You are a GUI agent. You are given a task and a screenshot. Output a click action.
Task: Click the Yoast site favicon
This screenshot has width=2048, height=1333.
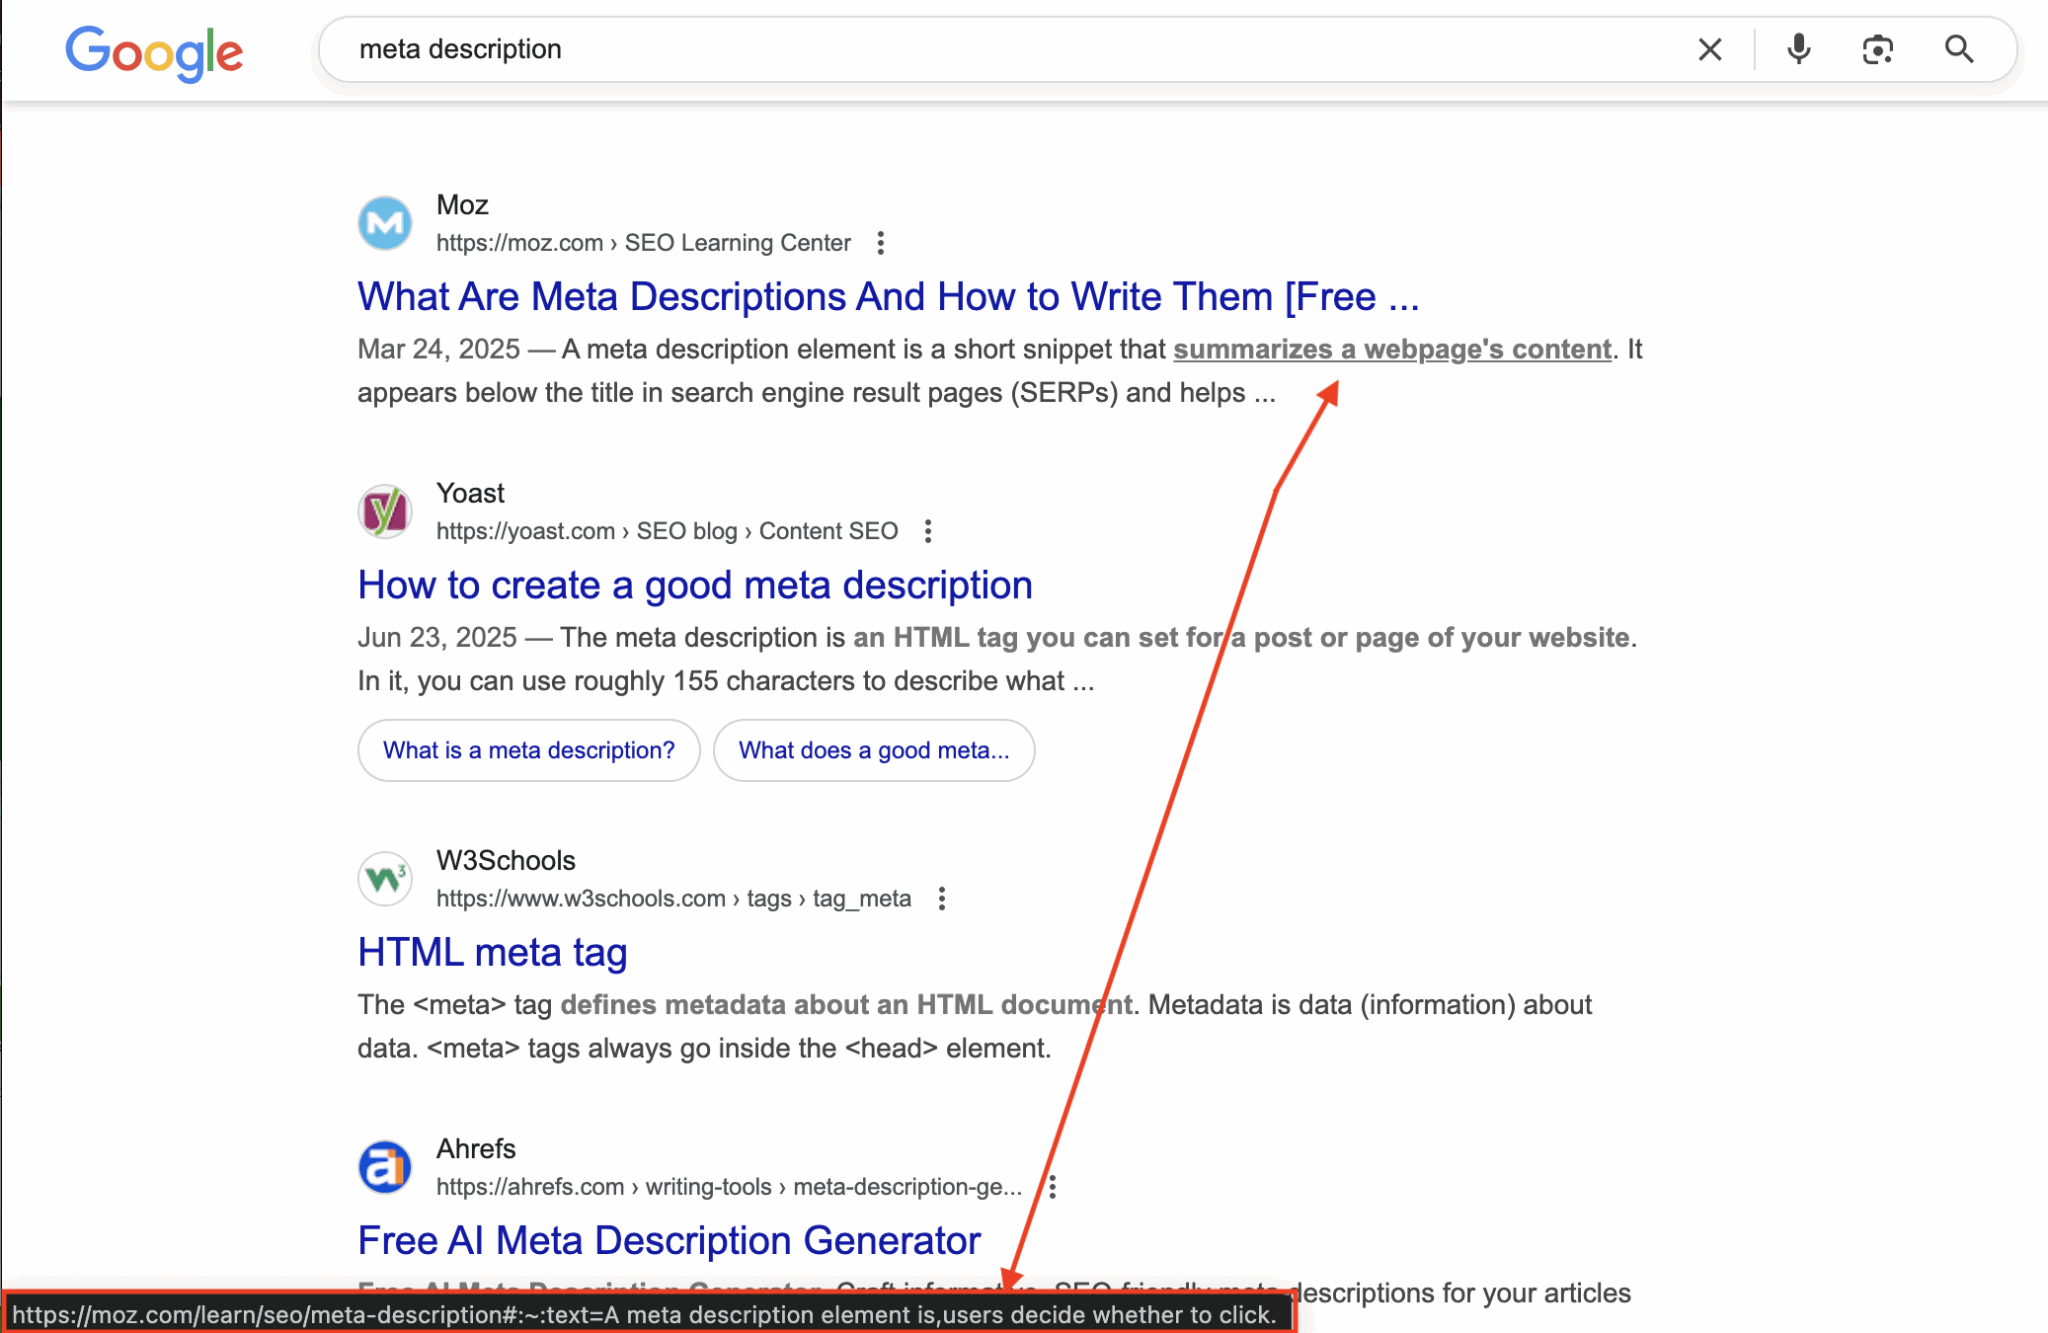point(384,511)
